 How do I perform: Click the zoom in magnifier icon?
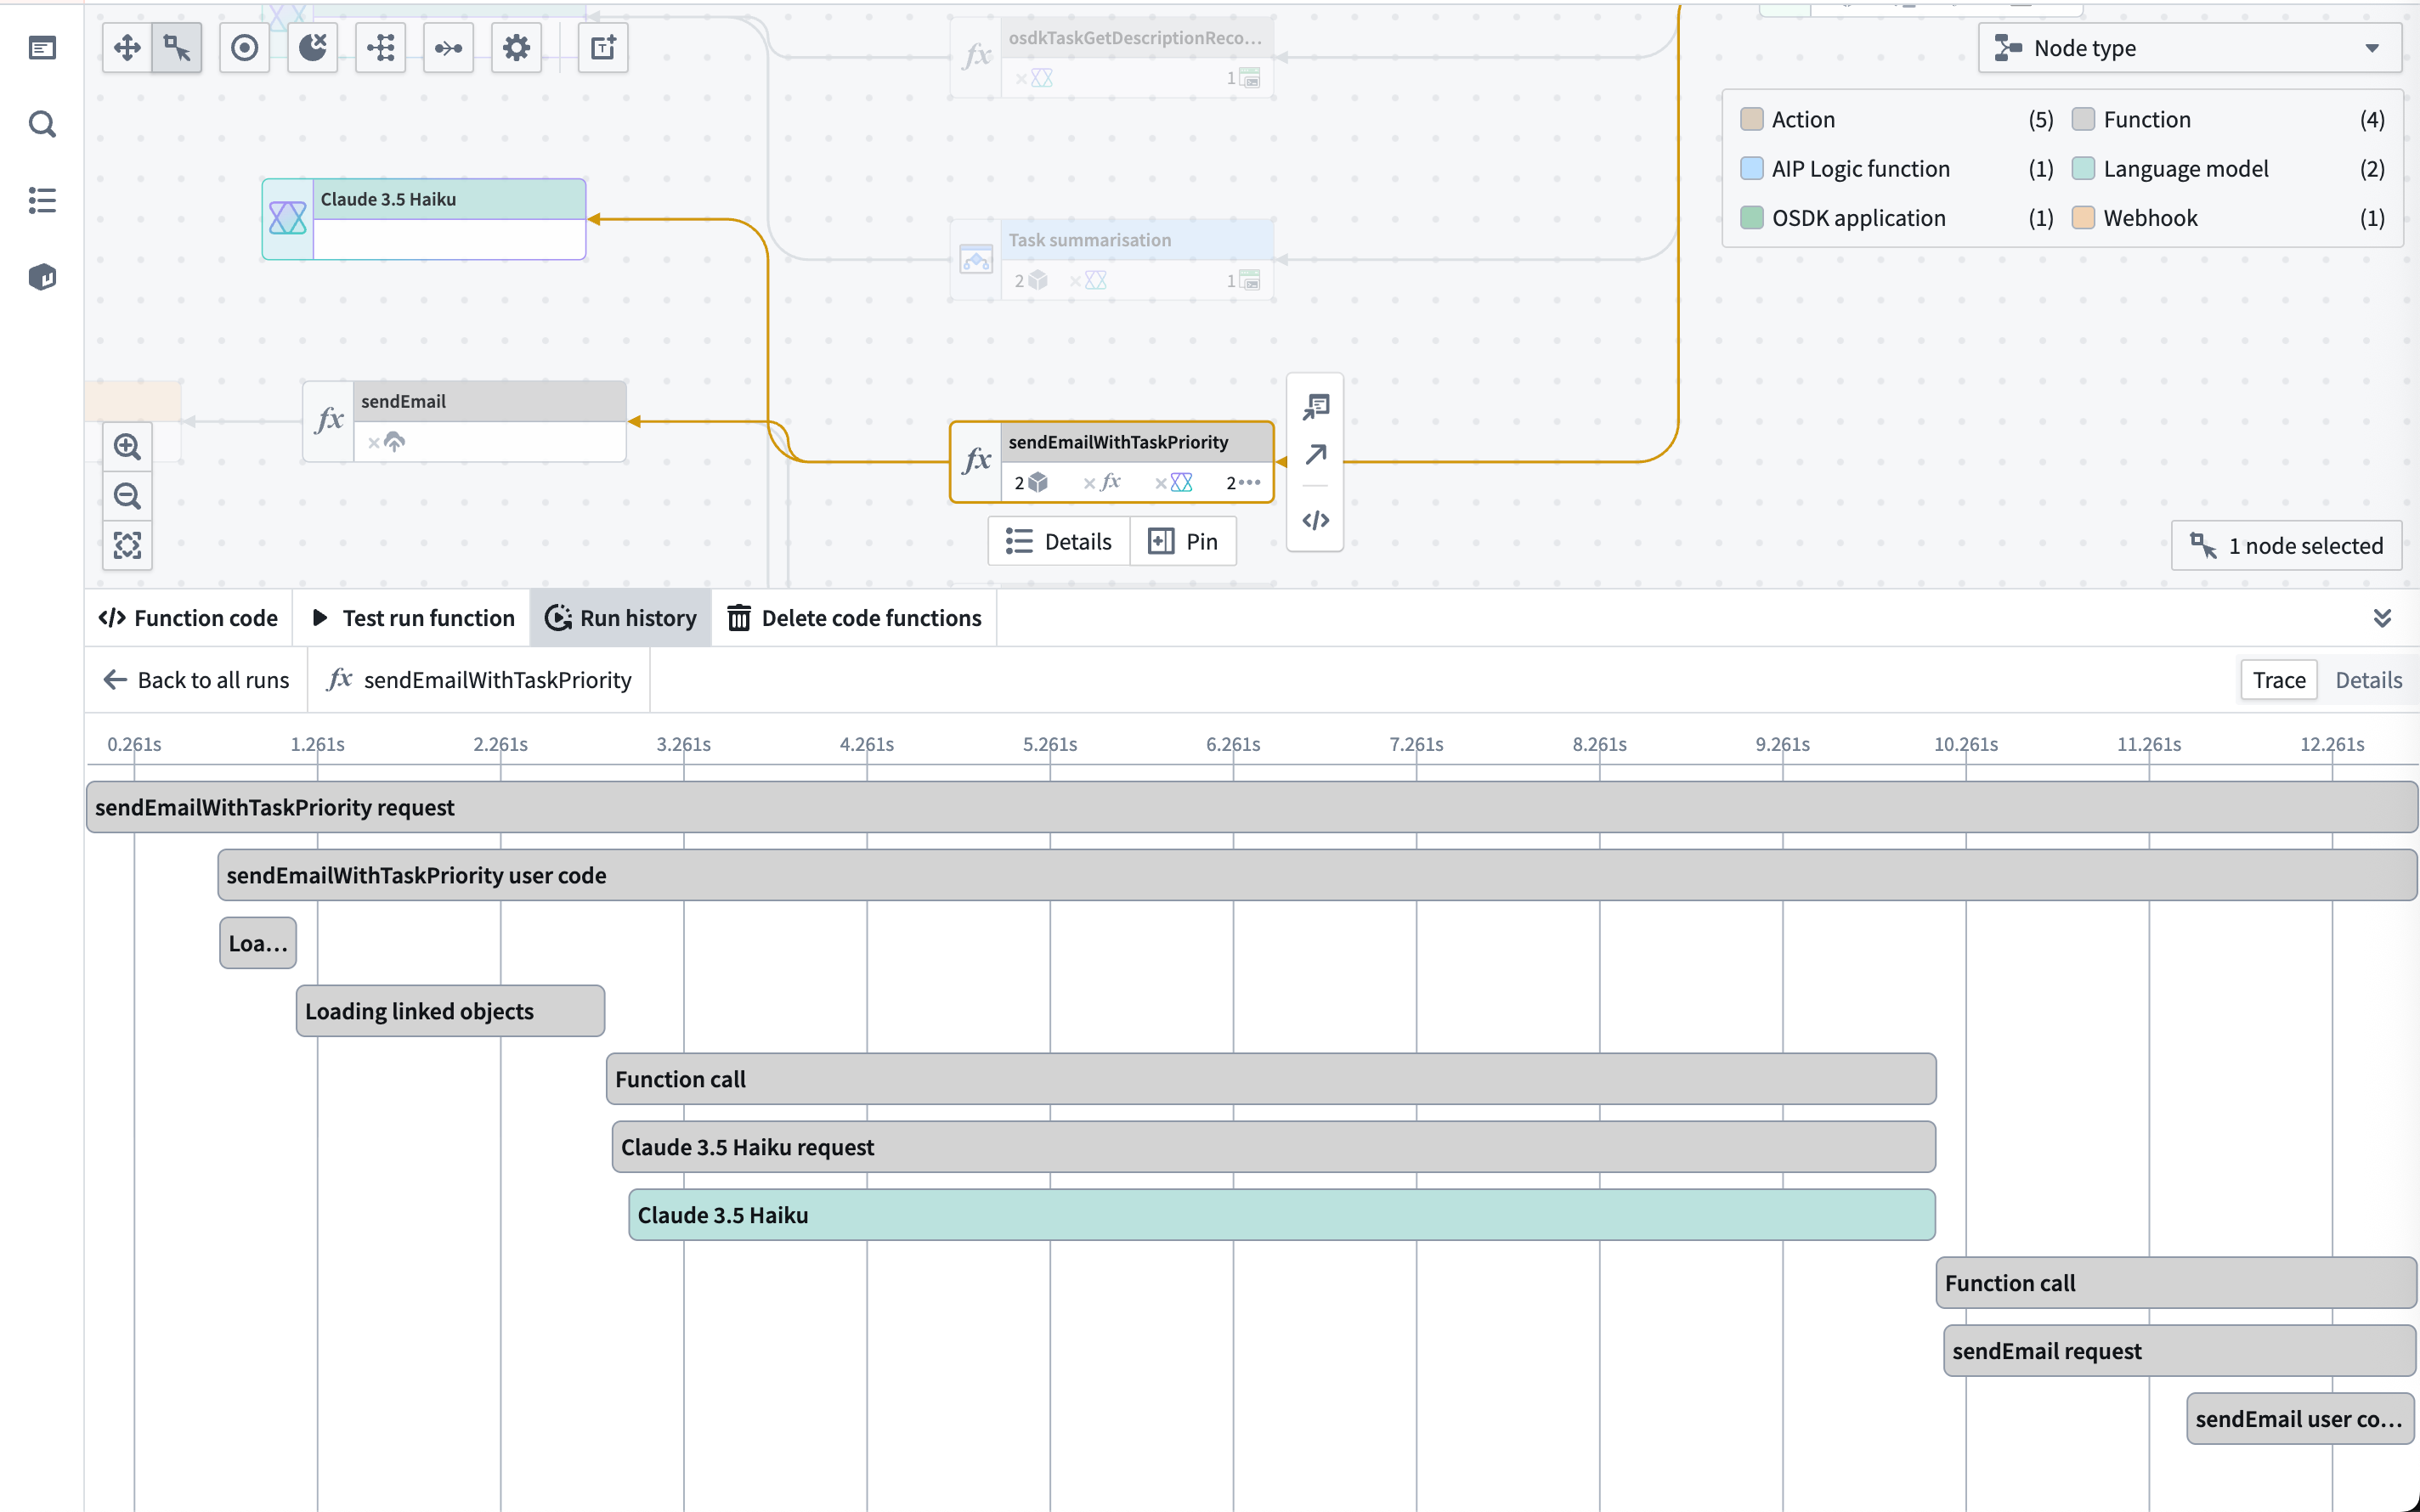[x=127, y=446]
